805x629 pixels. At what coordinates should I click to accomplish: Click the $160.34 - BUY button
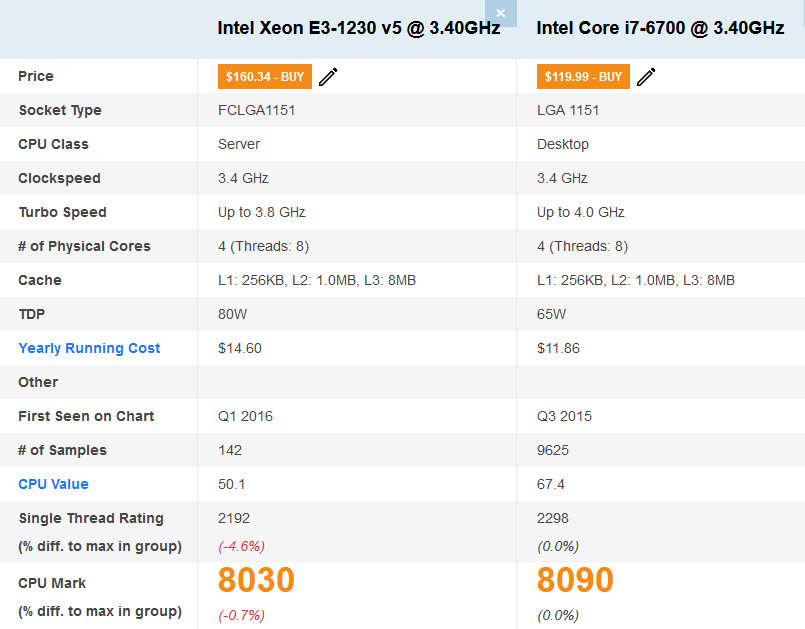click(265, 77)
